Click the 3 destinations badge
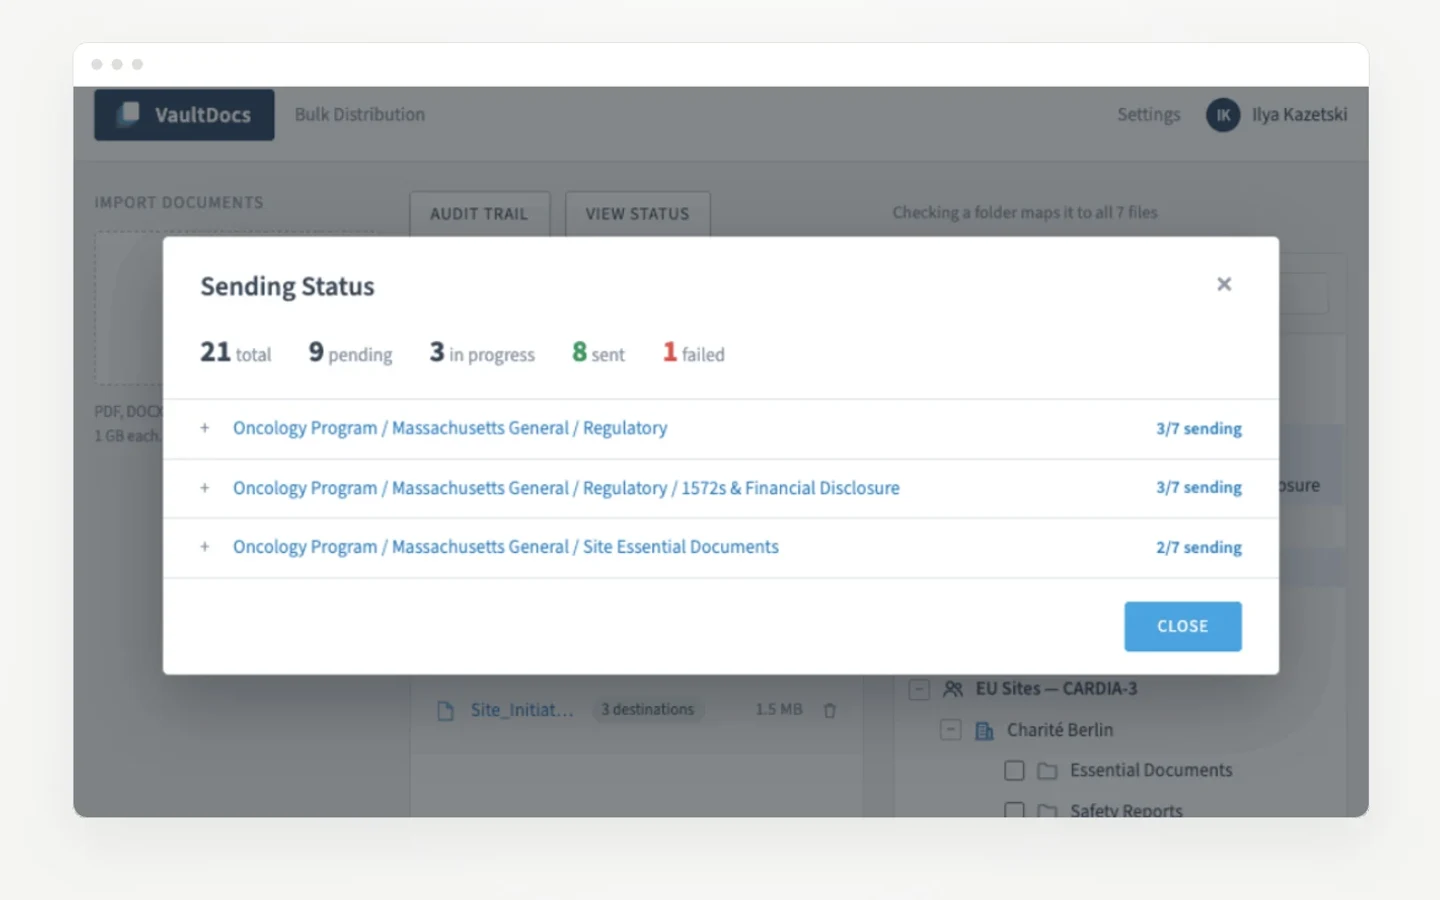 coord(648,710)
